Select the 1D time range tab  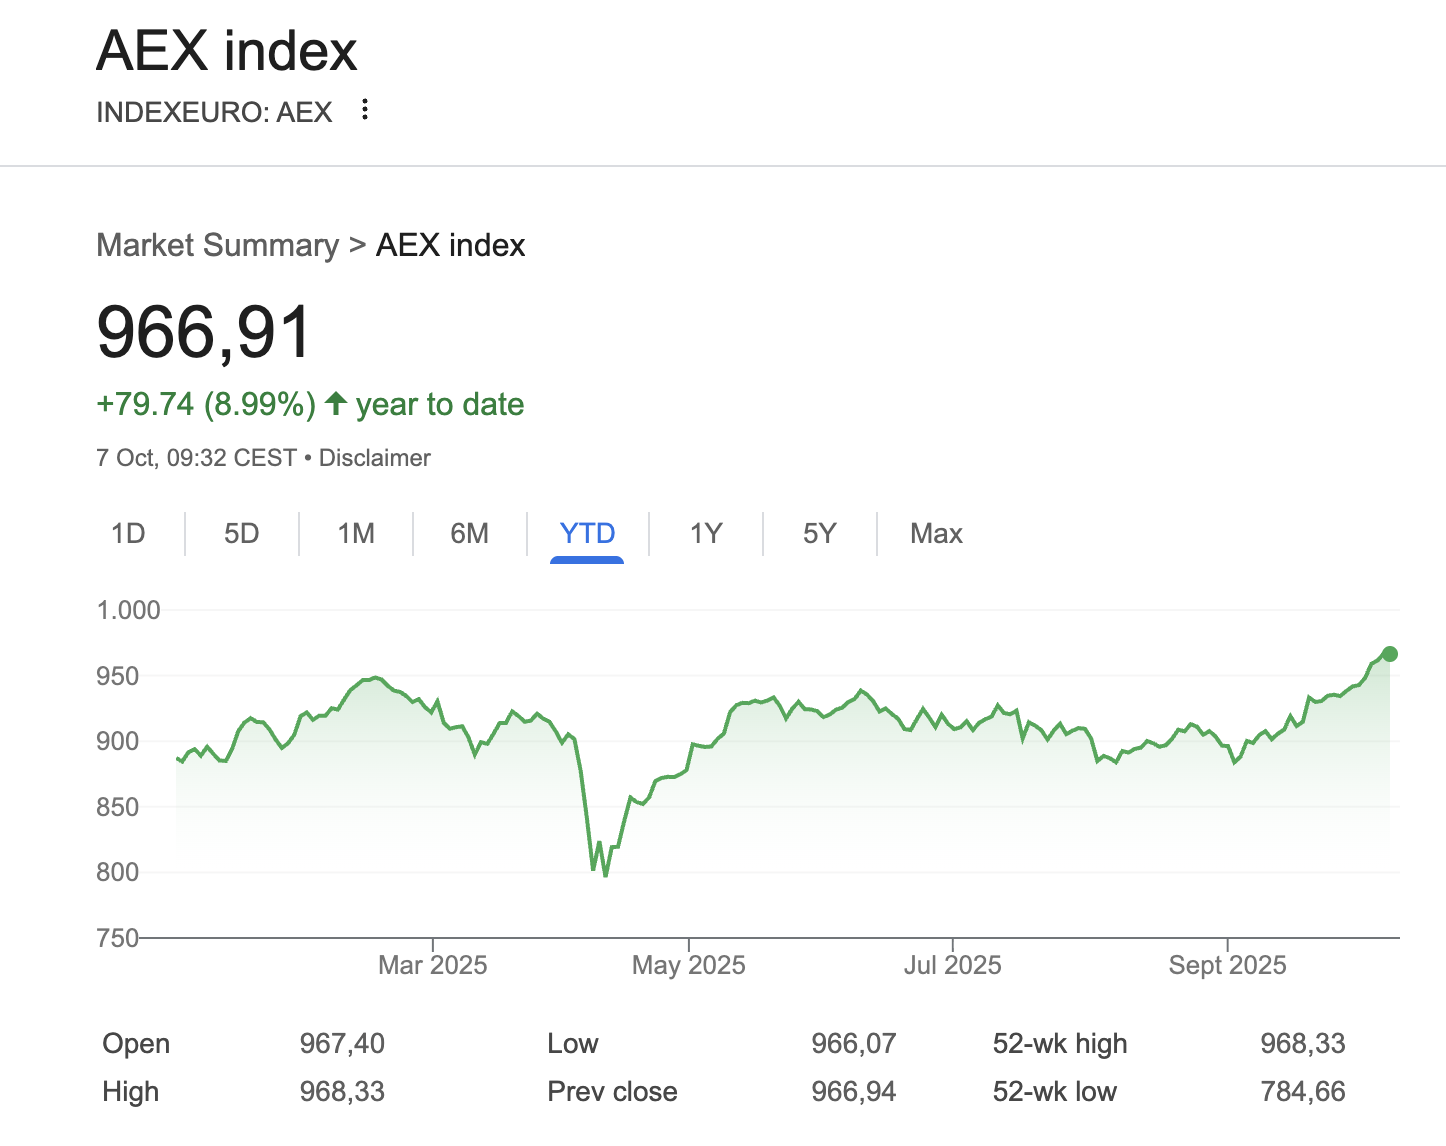(x=128, y=533)
